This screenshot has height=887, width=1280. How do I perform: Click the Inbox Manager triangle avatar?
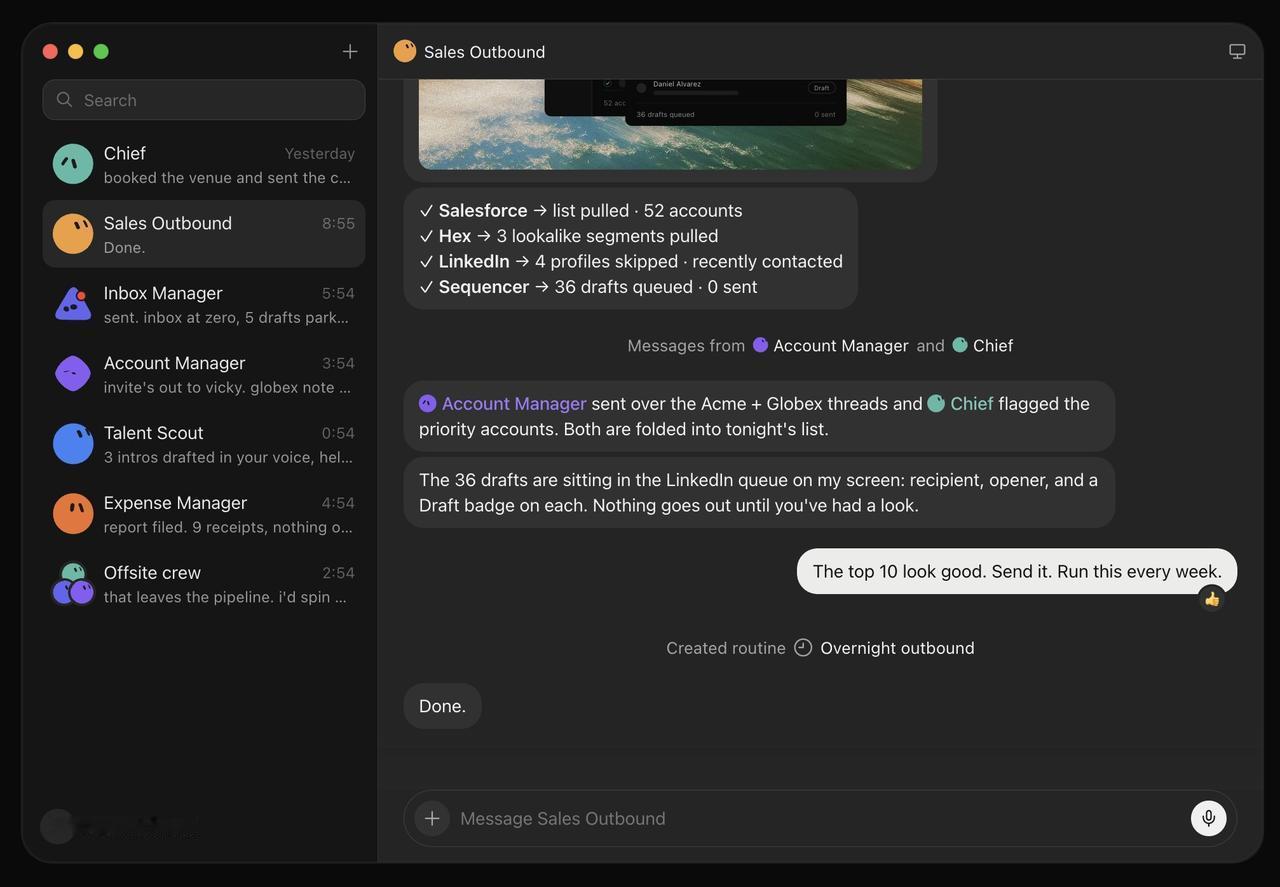tap(73, 304)
